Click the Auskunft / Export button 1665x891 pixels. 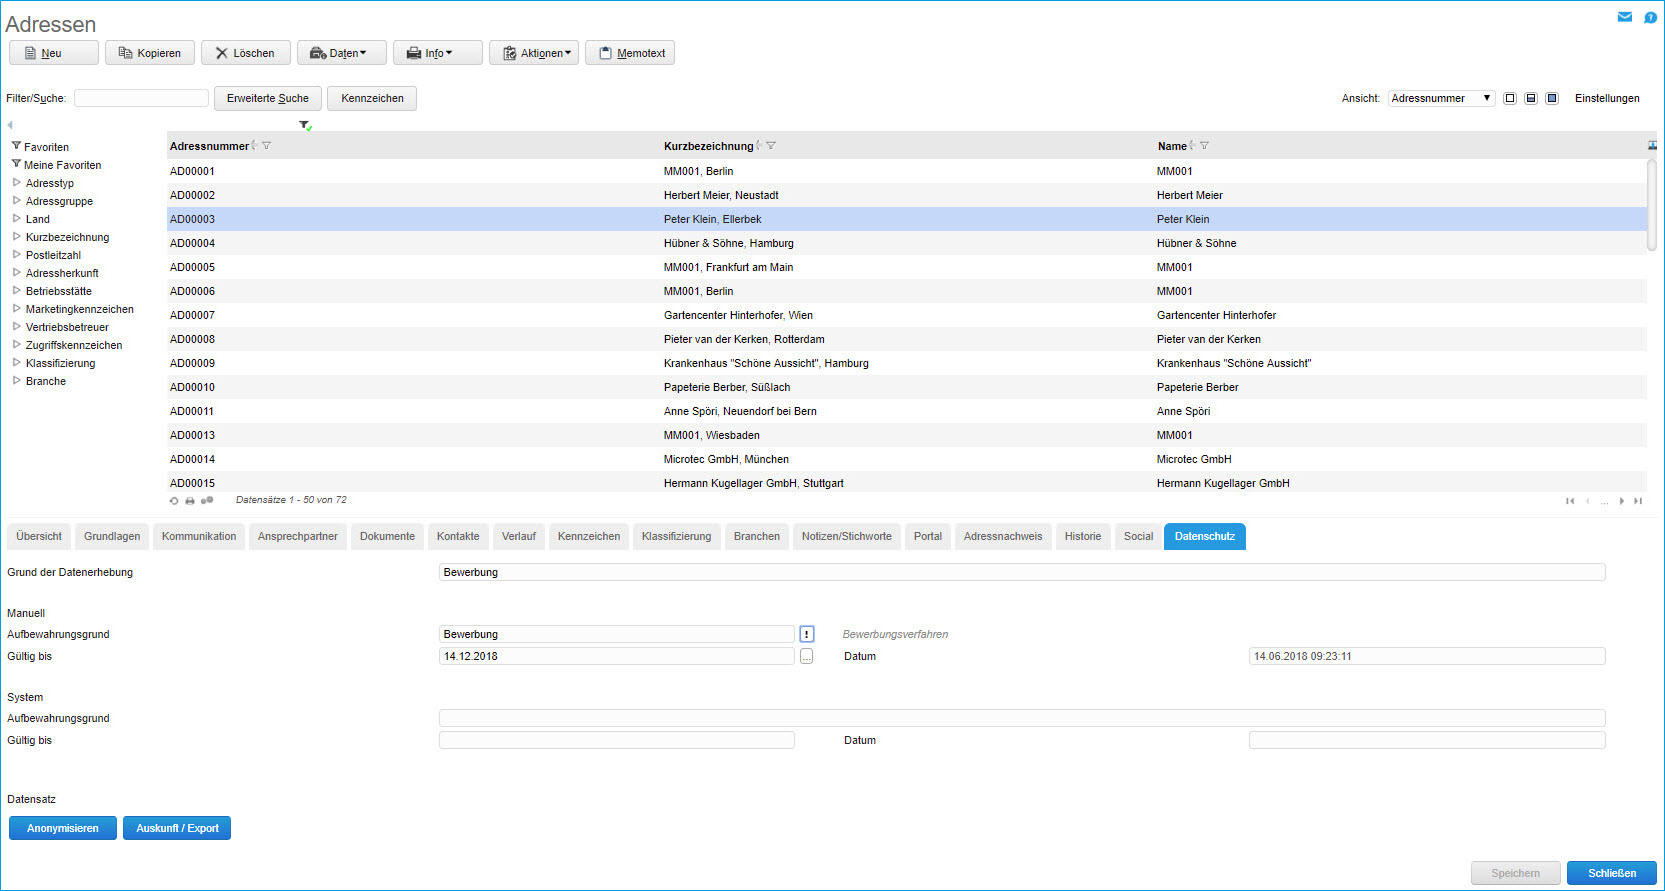[177, 828]
